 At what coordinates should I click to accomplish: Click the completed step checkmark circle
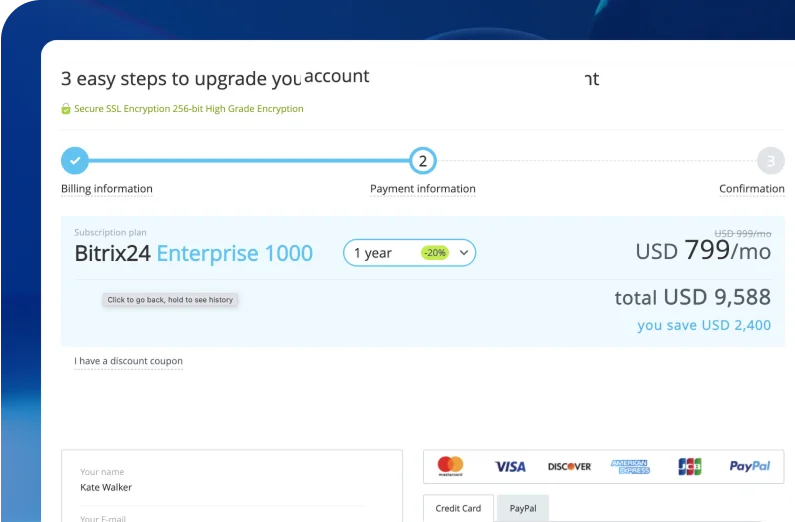click(x=75, y=160)
